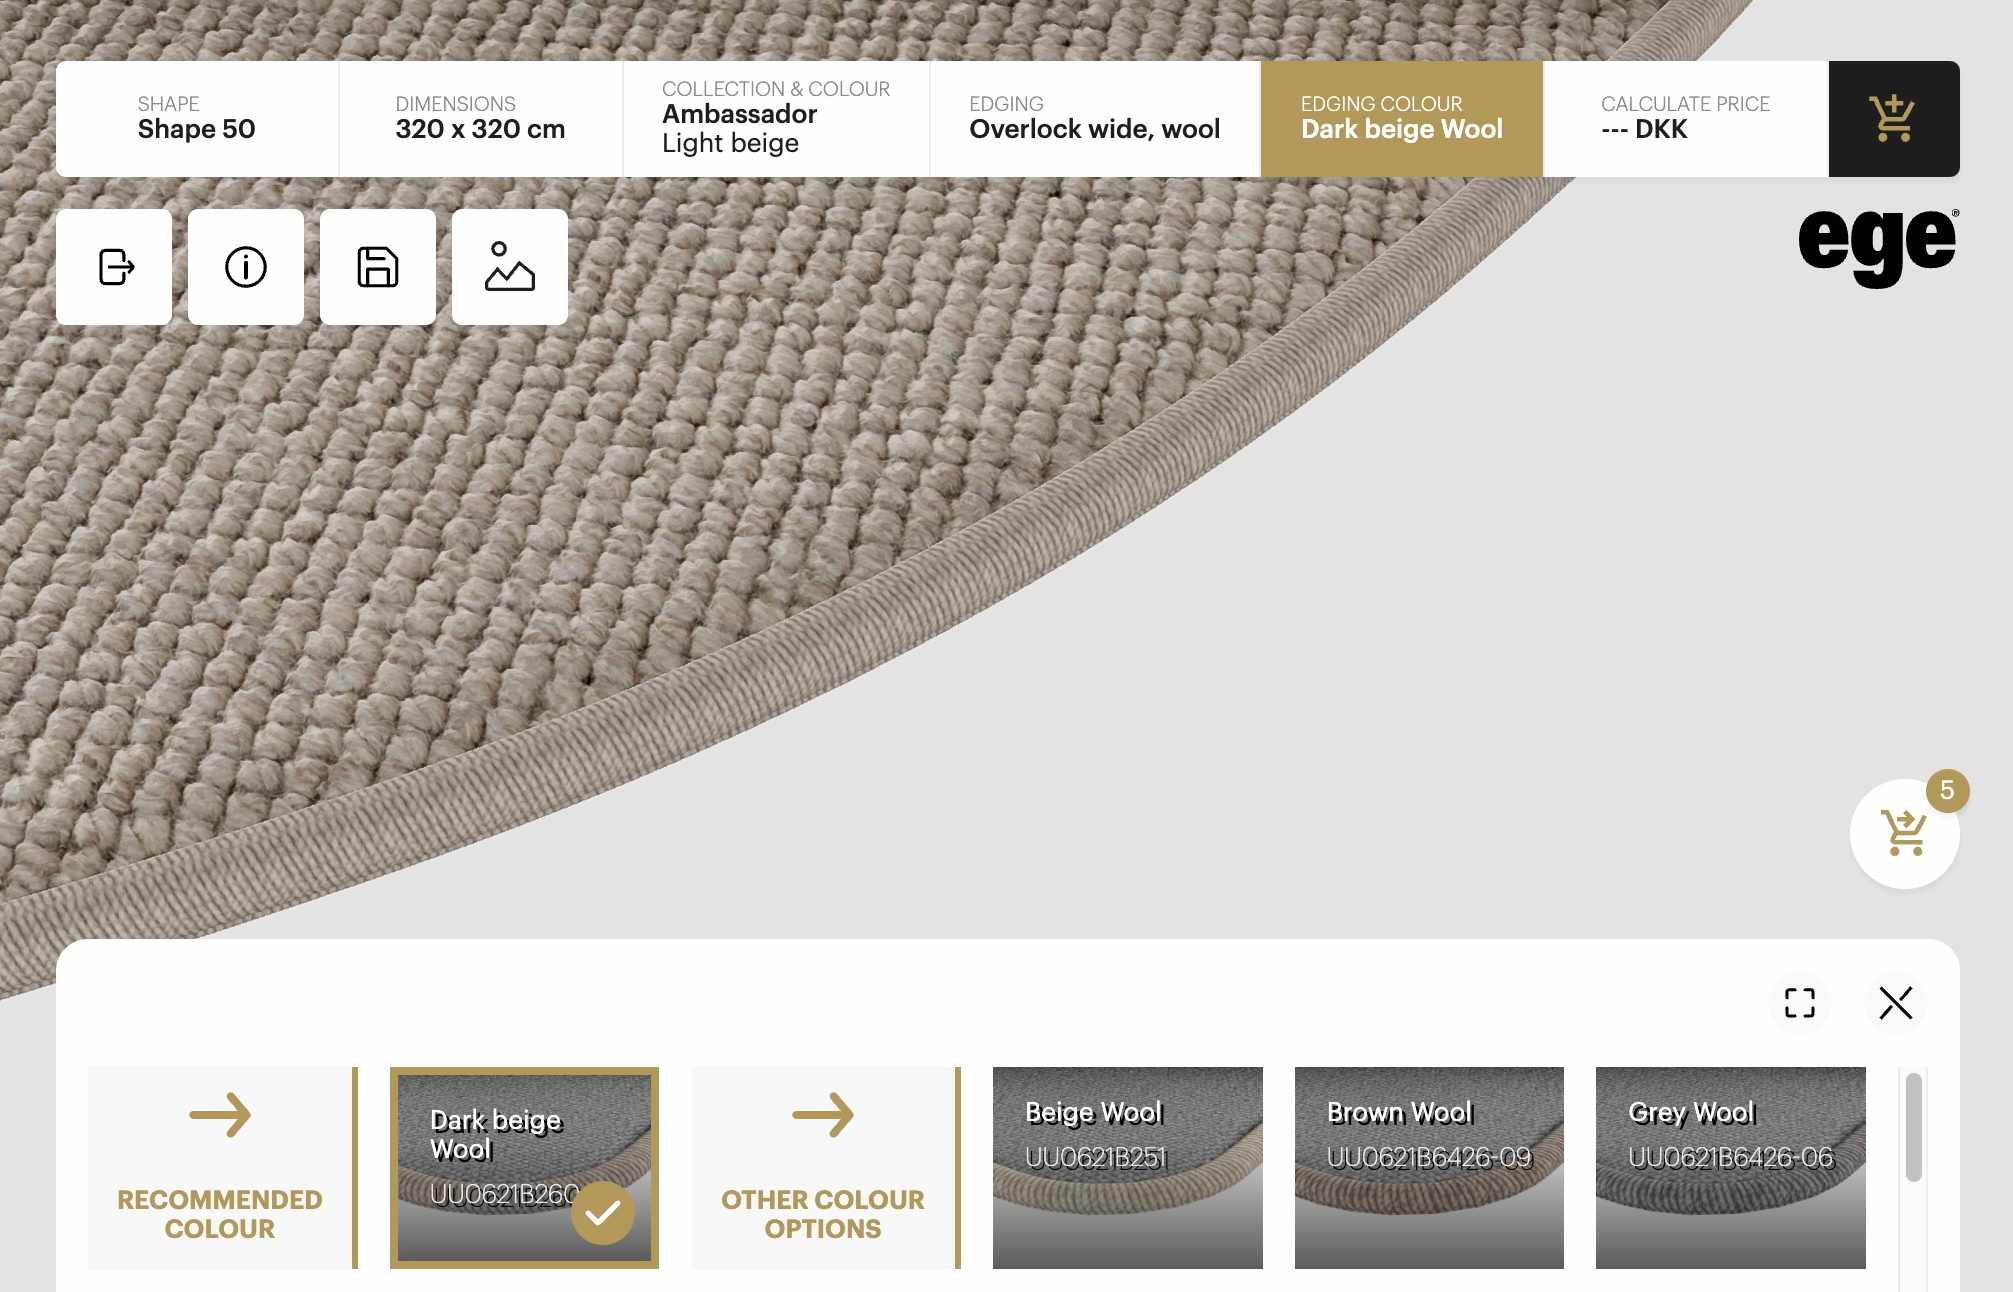Click the ege logo
The width and height of the screenshot is (2013, 1292).
1878,246
